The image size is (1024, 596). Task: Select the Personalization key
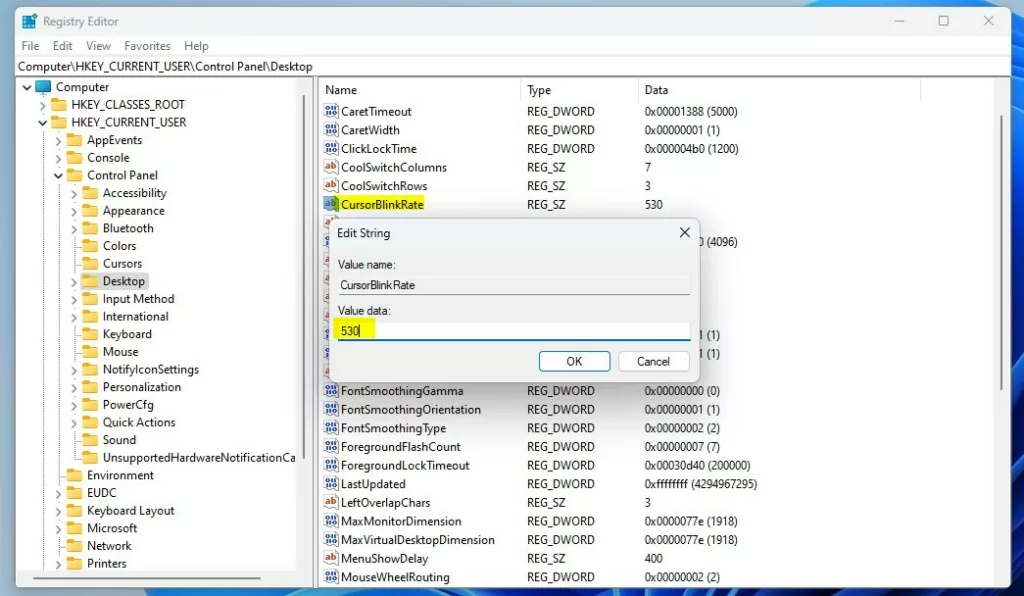(142, 386)
